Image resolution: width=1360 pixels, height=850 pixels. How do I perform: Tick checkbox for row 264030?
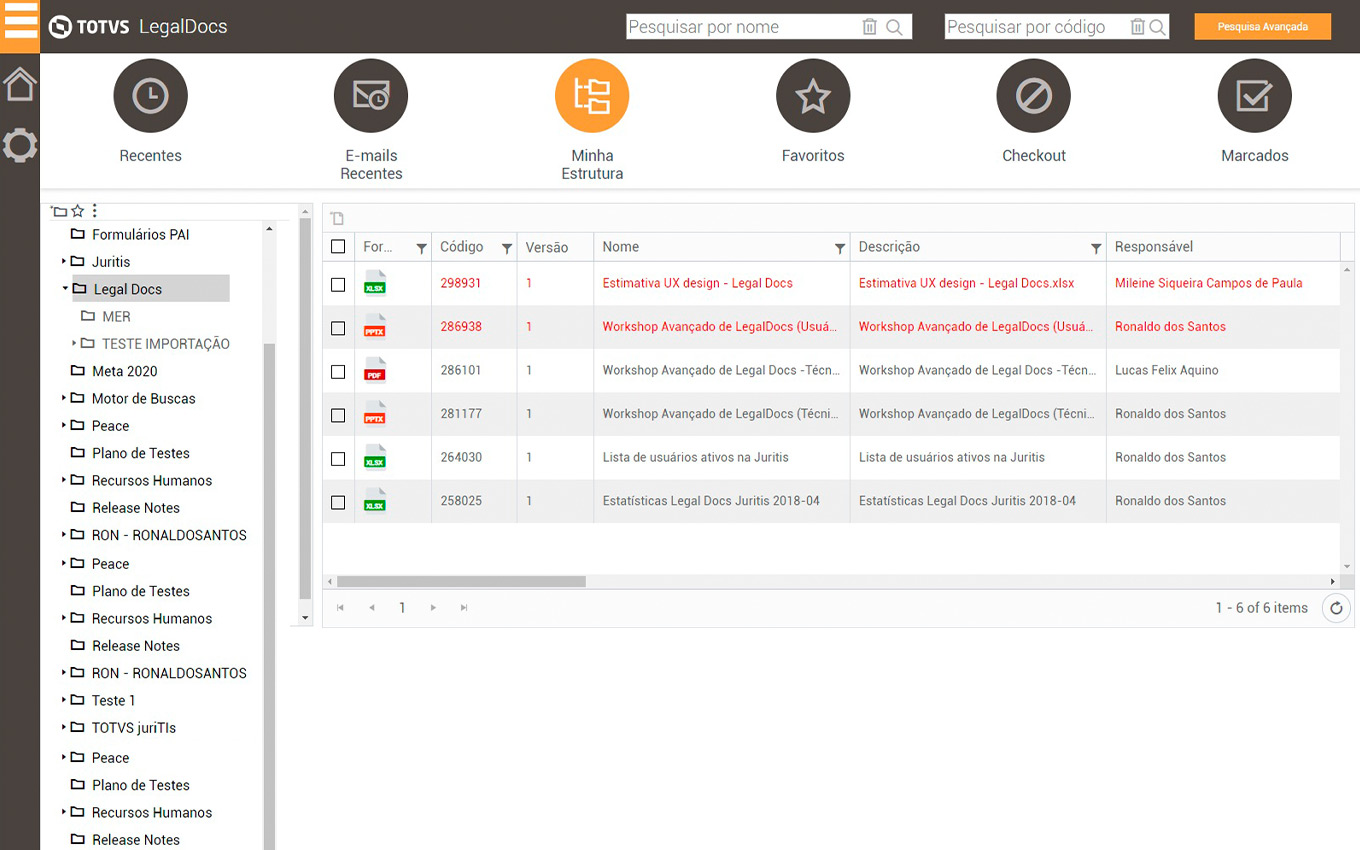[x=338, y=458]
